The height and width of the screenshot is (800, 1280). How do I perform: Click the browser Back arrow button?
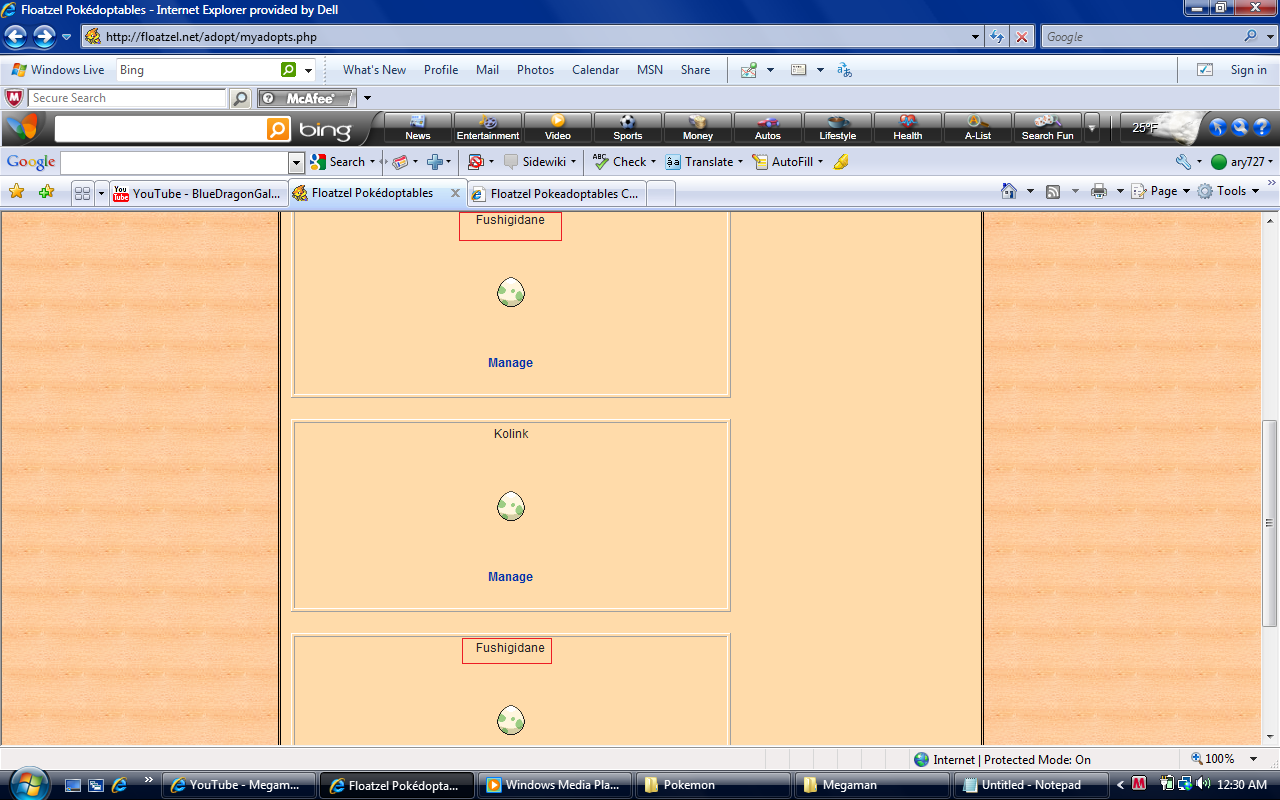(16, 37)
